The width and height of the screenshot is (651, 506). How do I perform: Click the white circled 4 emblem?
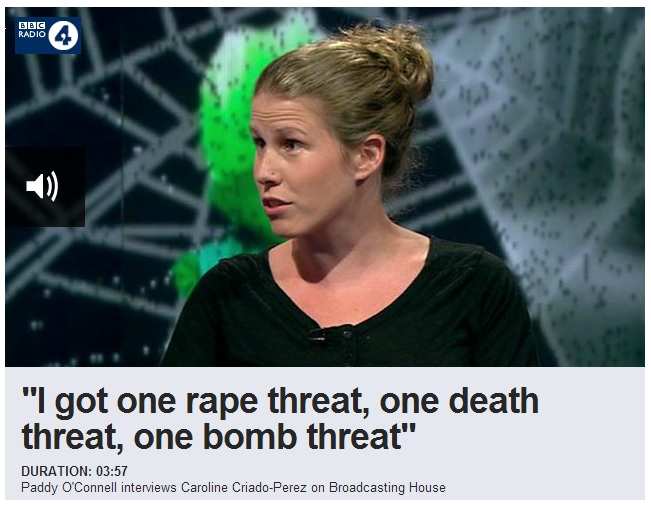coord(64,36)
